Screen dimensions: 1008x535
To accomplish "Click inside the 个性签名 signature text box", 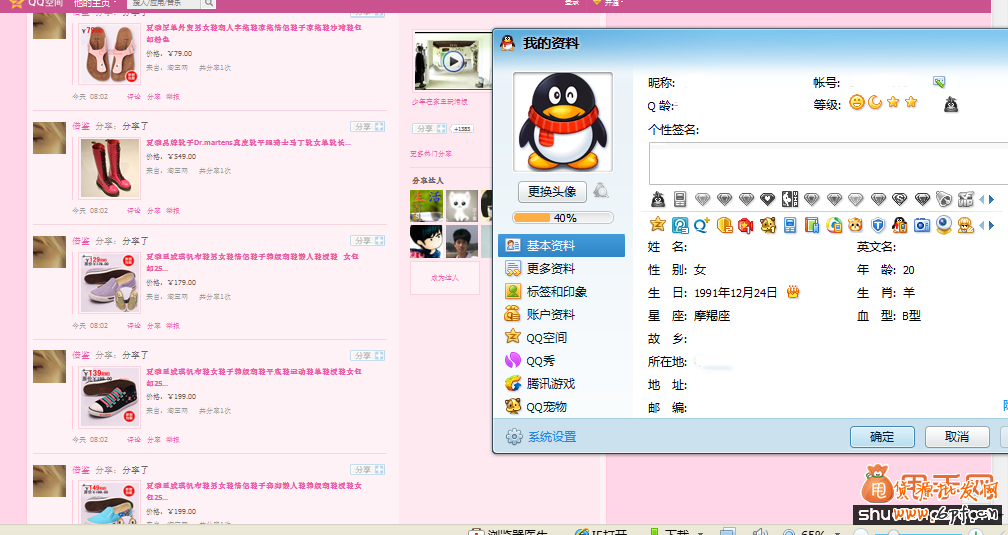I will (820, 163).
